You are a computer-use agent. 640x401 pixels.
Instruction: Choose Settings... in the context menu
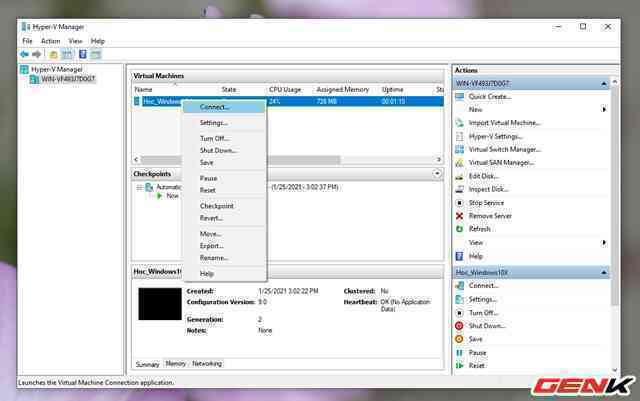click(x=224, y=123)
